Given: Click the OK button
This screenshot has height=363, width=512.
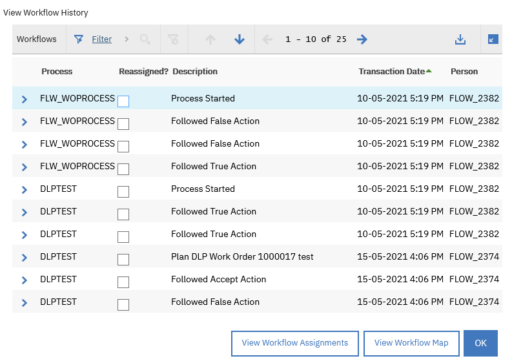Looking at the screenshot, I should pos(481,343).
